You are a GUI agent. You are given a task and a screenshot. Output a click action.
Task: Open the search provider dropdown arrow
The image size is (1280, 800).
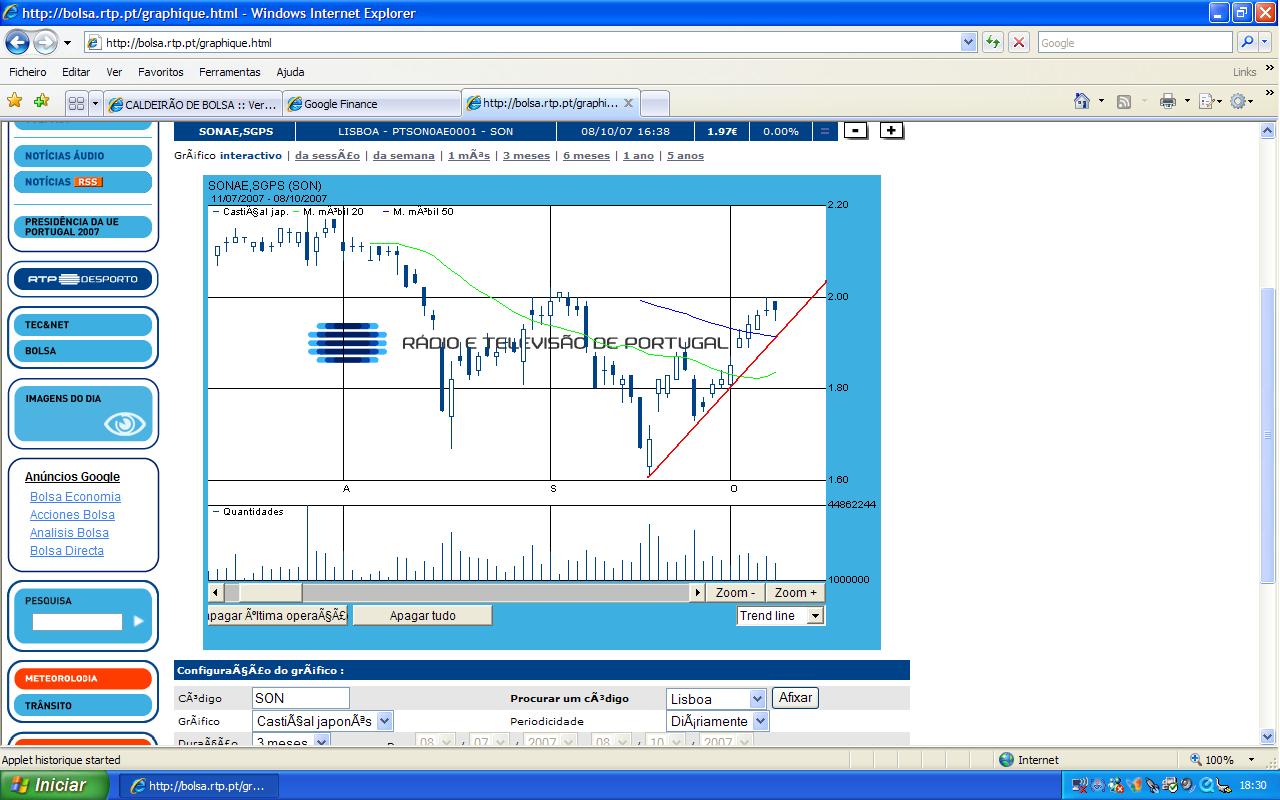click(x=1265, y=42)
